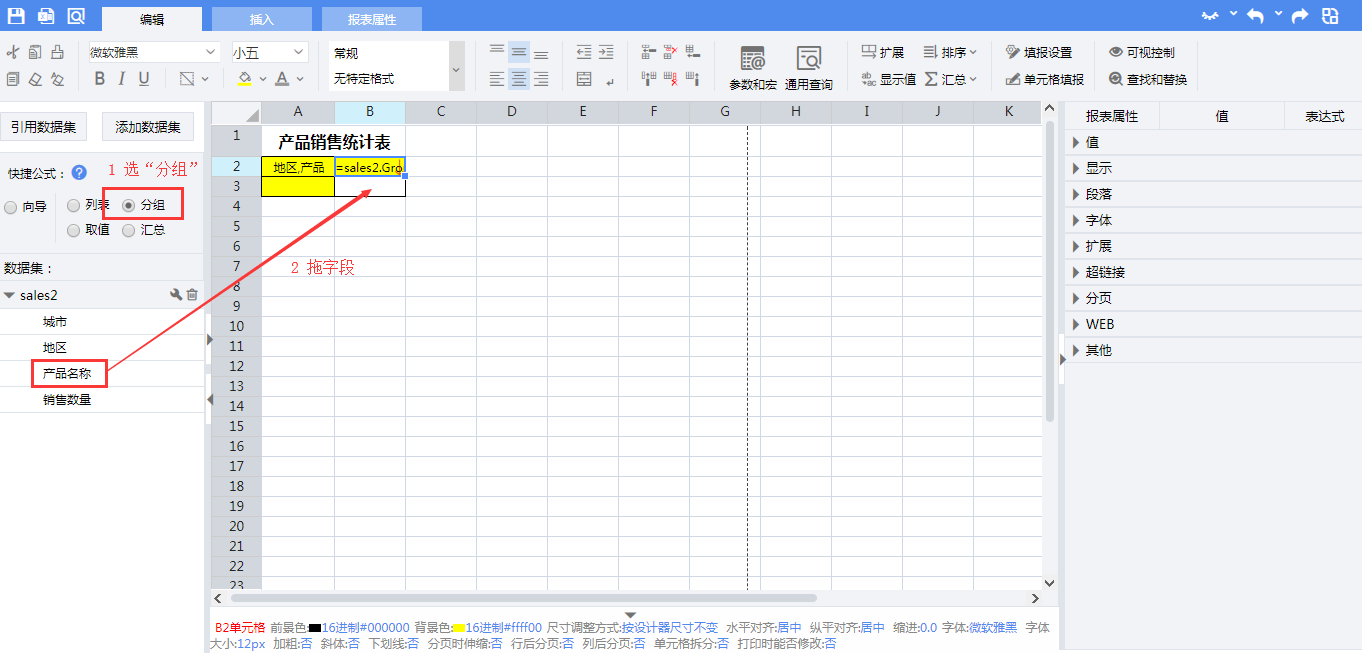Screen dimensions: 1362x656
Task: Open 参数和宏 (parameters and macros)
Action: click(752, 67)
